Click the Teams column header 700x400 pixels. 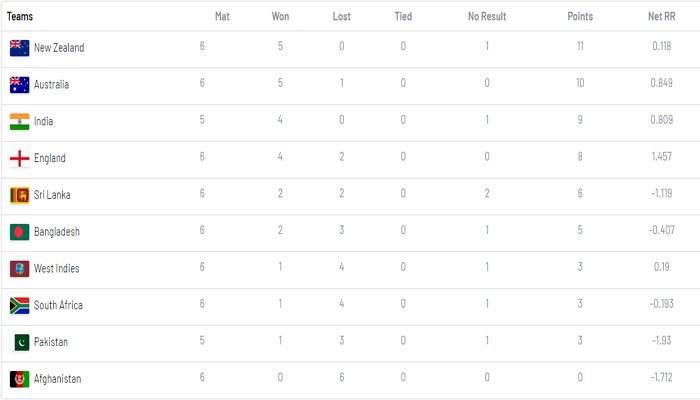pyautogui.click(x=20, y=16)
